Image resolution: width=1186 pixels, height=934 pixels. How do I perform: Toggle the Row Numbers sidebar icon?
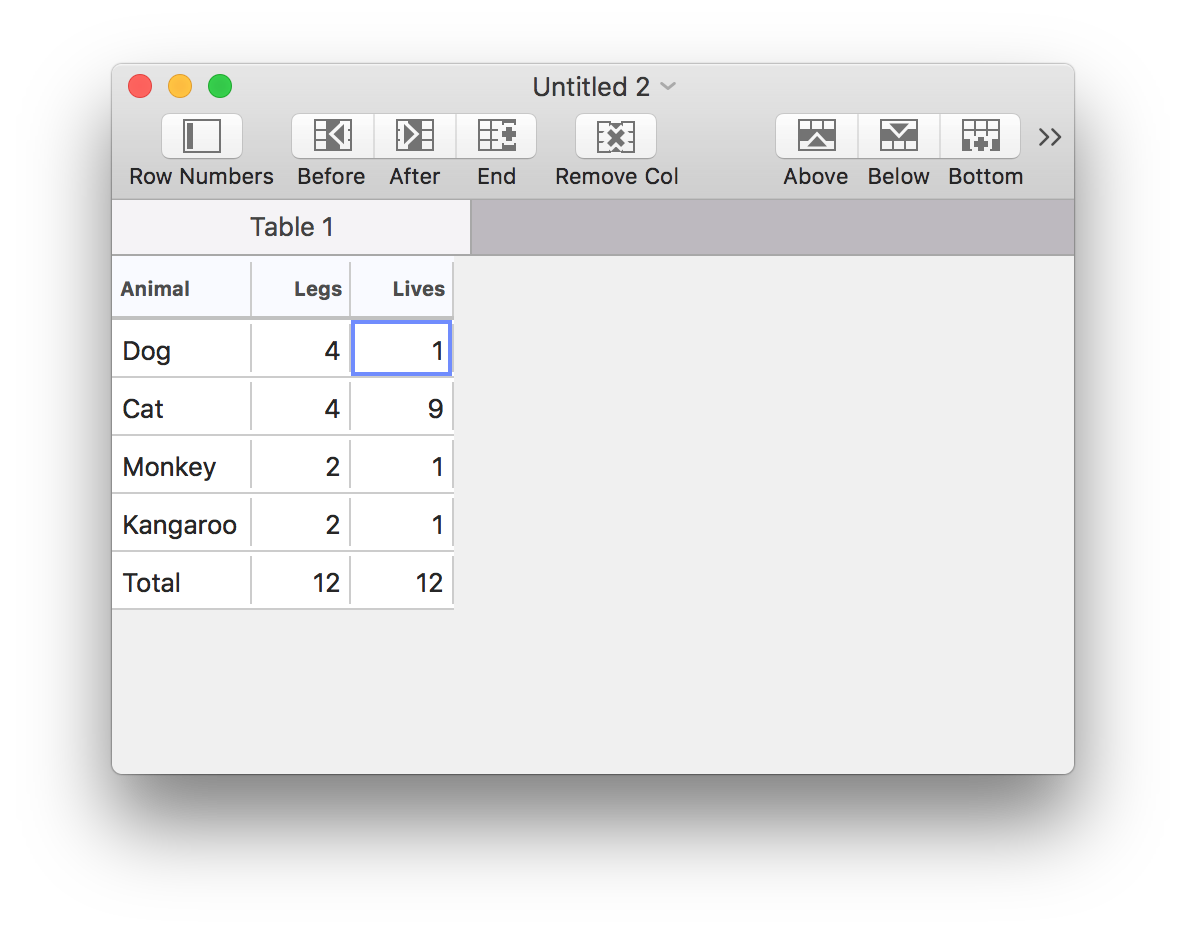[x=201, y=136]
